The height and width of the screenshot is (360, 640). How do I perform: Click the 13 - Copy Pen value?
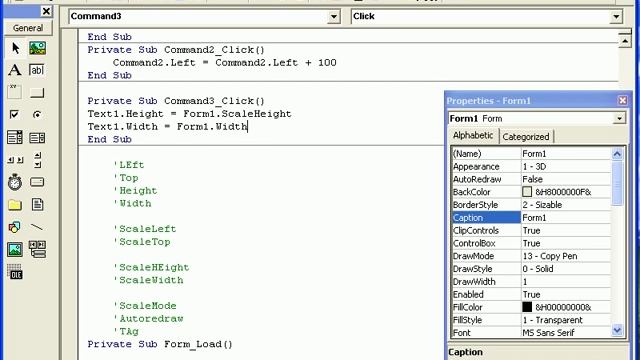click(550, 256)
